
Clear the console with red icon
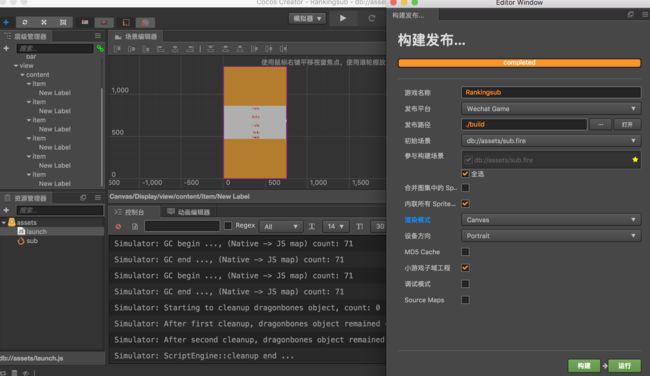click(x=119, y=226)
